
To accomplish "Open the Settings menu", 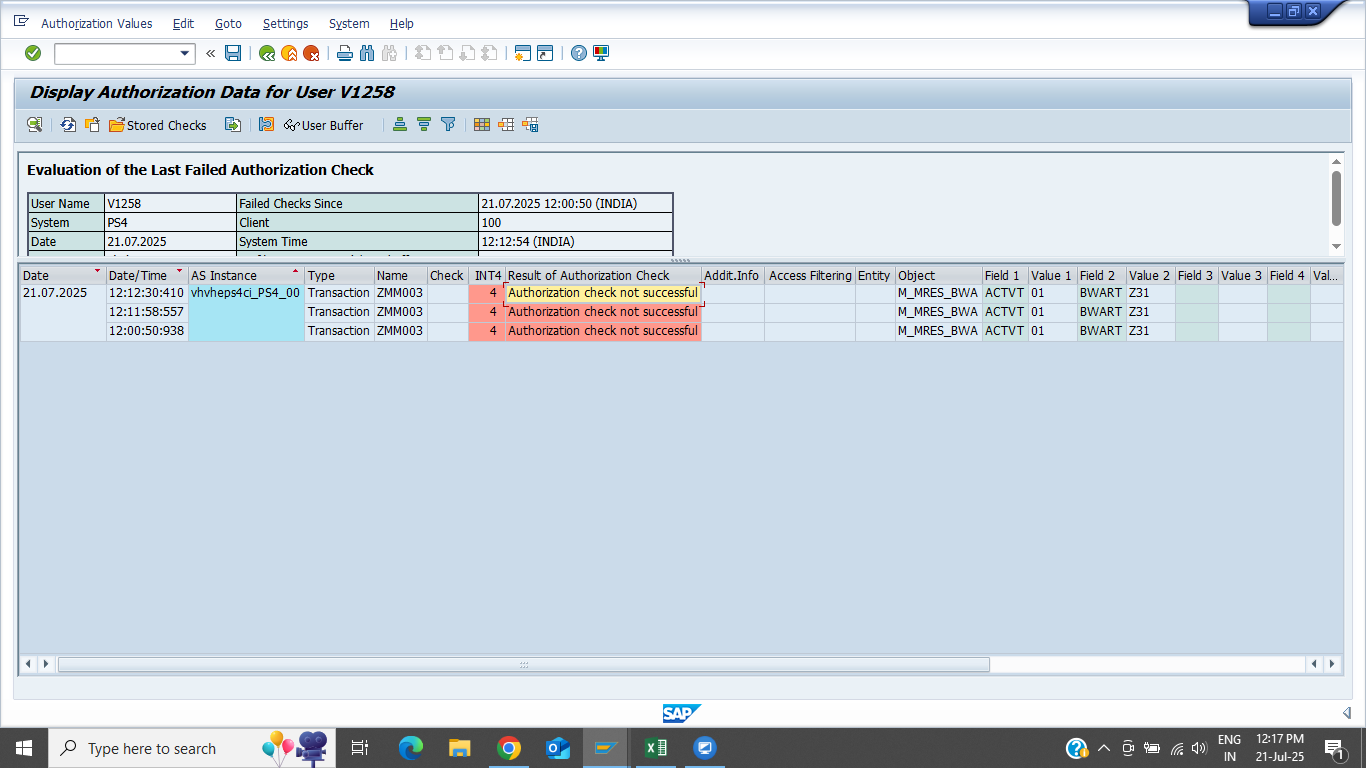I will tap(285, 23).
